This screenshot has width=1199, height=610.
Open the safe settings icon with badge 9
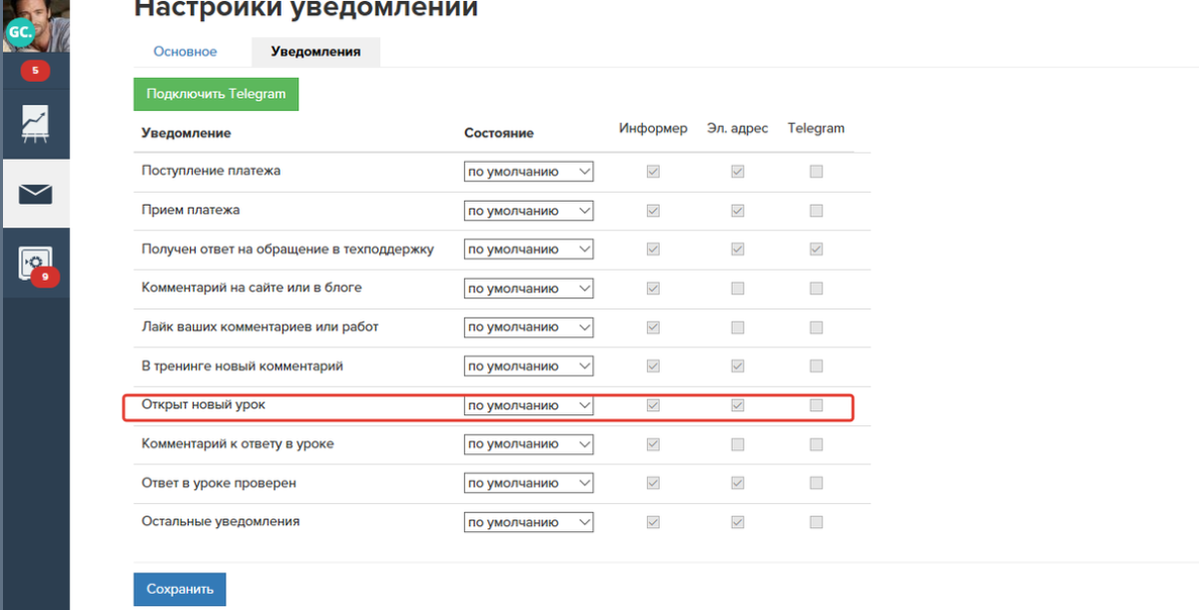click(x=35, y=264)
